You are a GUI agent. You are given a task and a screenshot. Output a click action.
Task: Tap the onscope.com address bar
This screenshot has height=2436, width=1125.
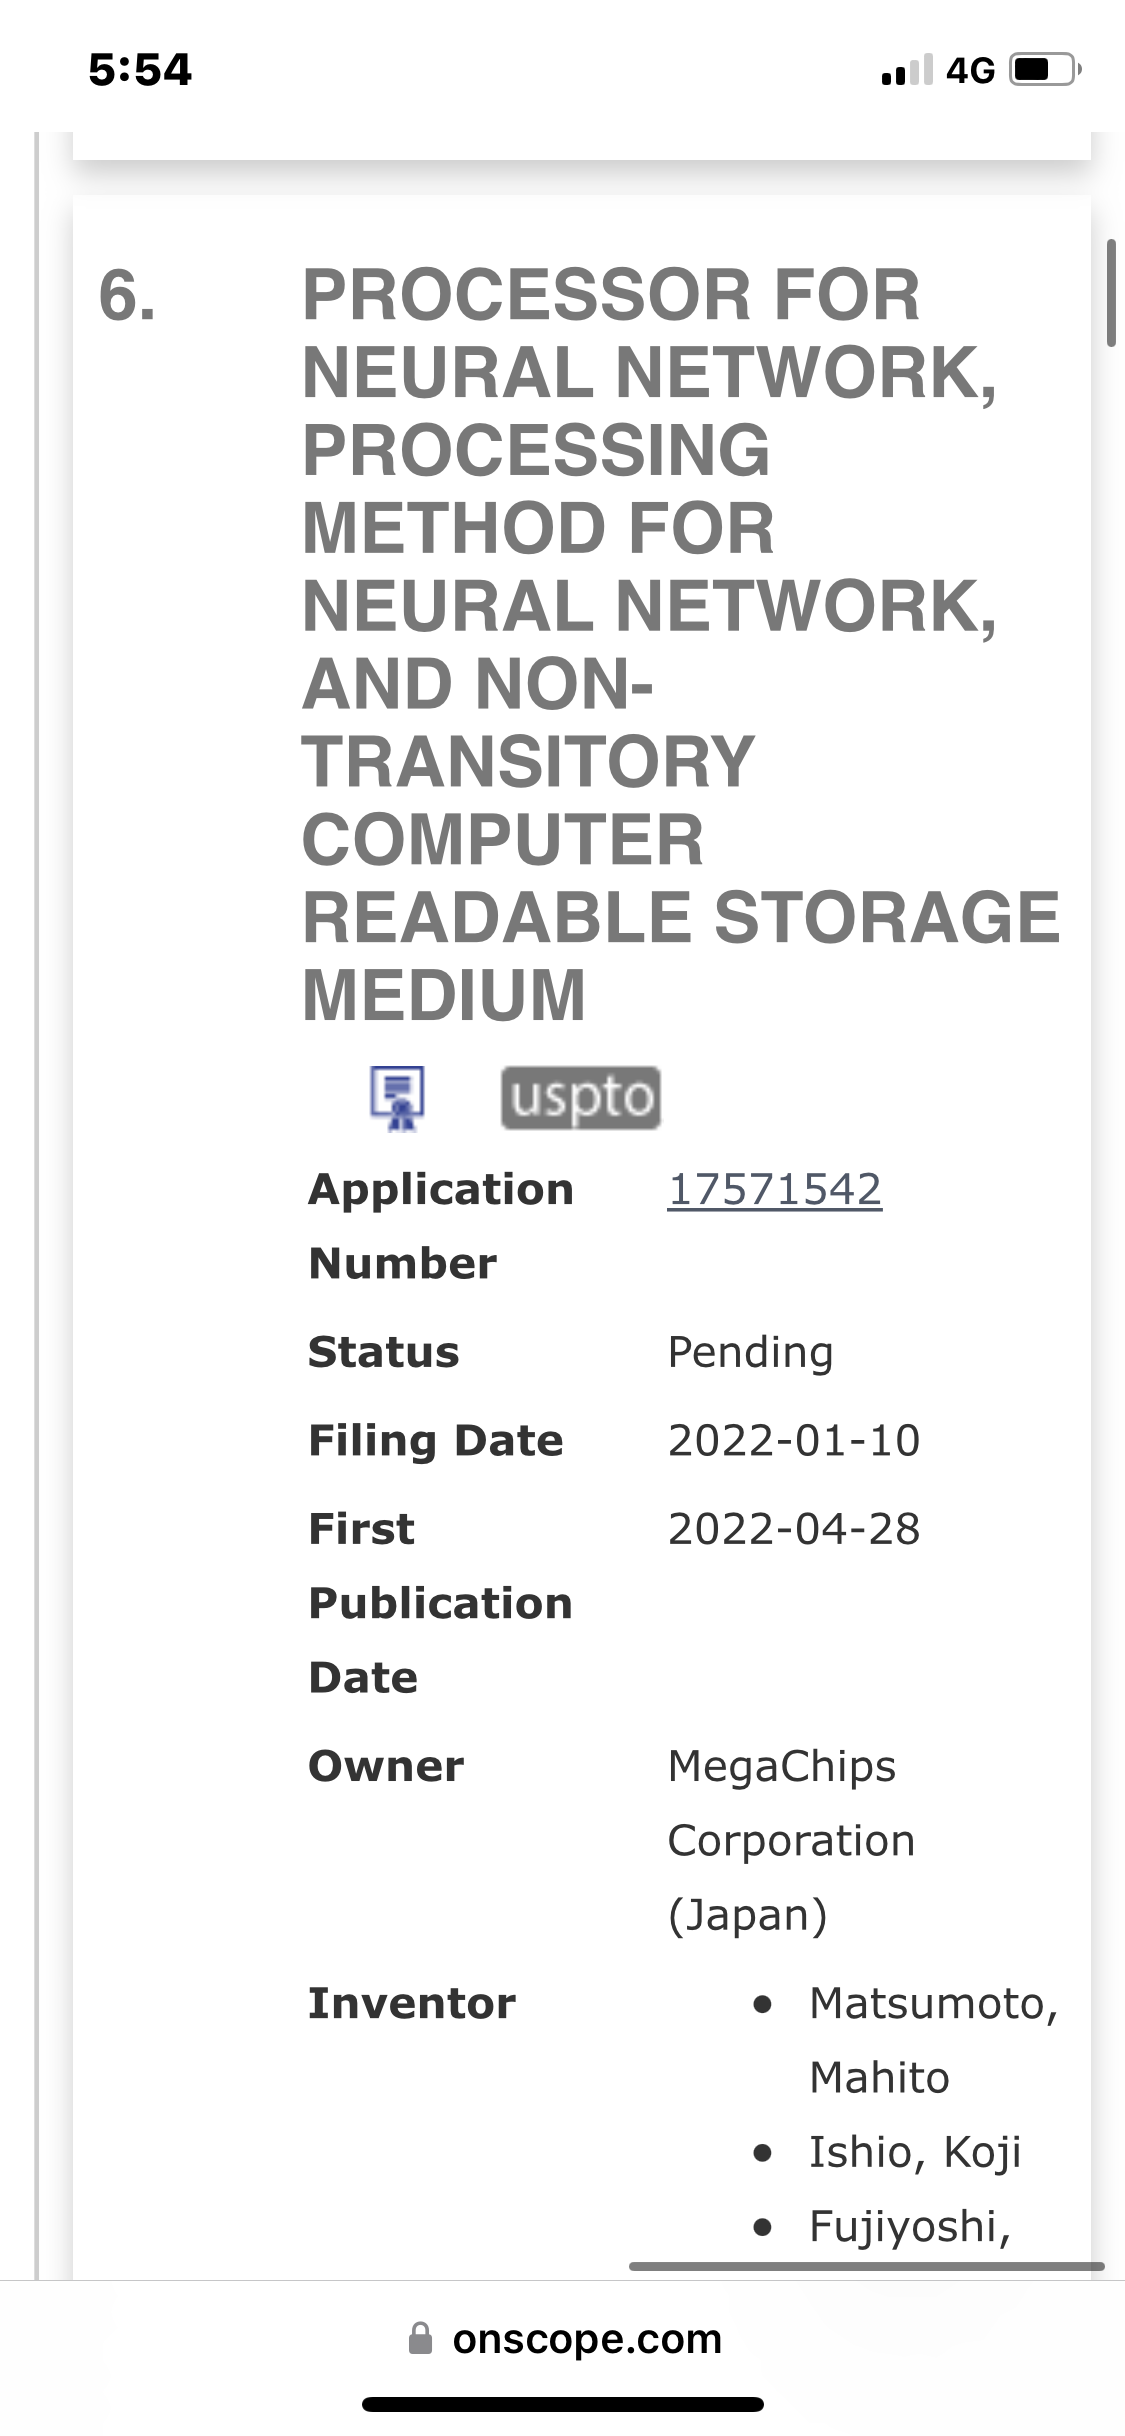tap(586, 2339)
